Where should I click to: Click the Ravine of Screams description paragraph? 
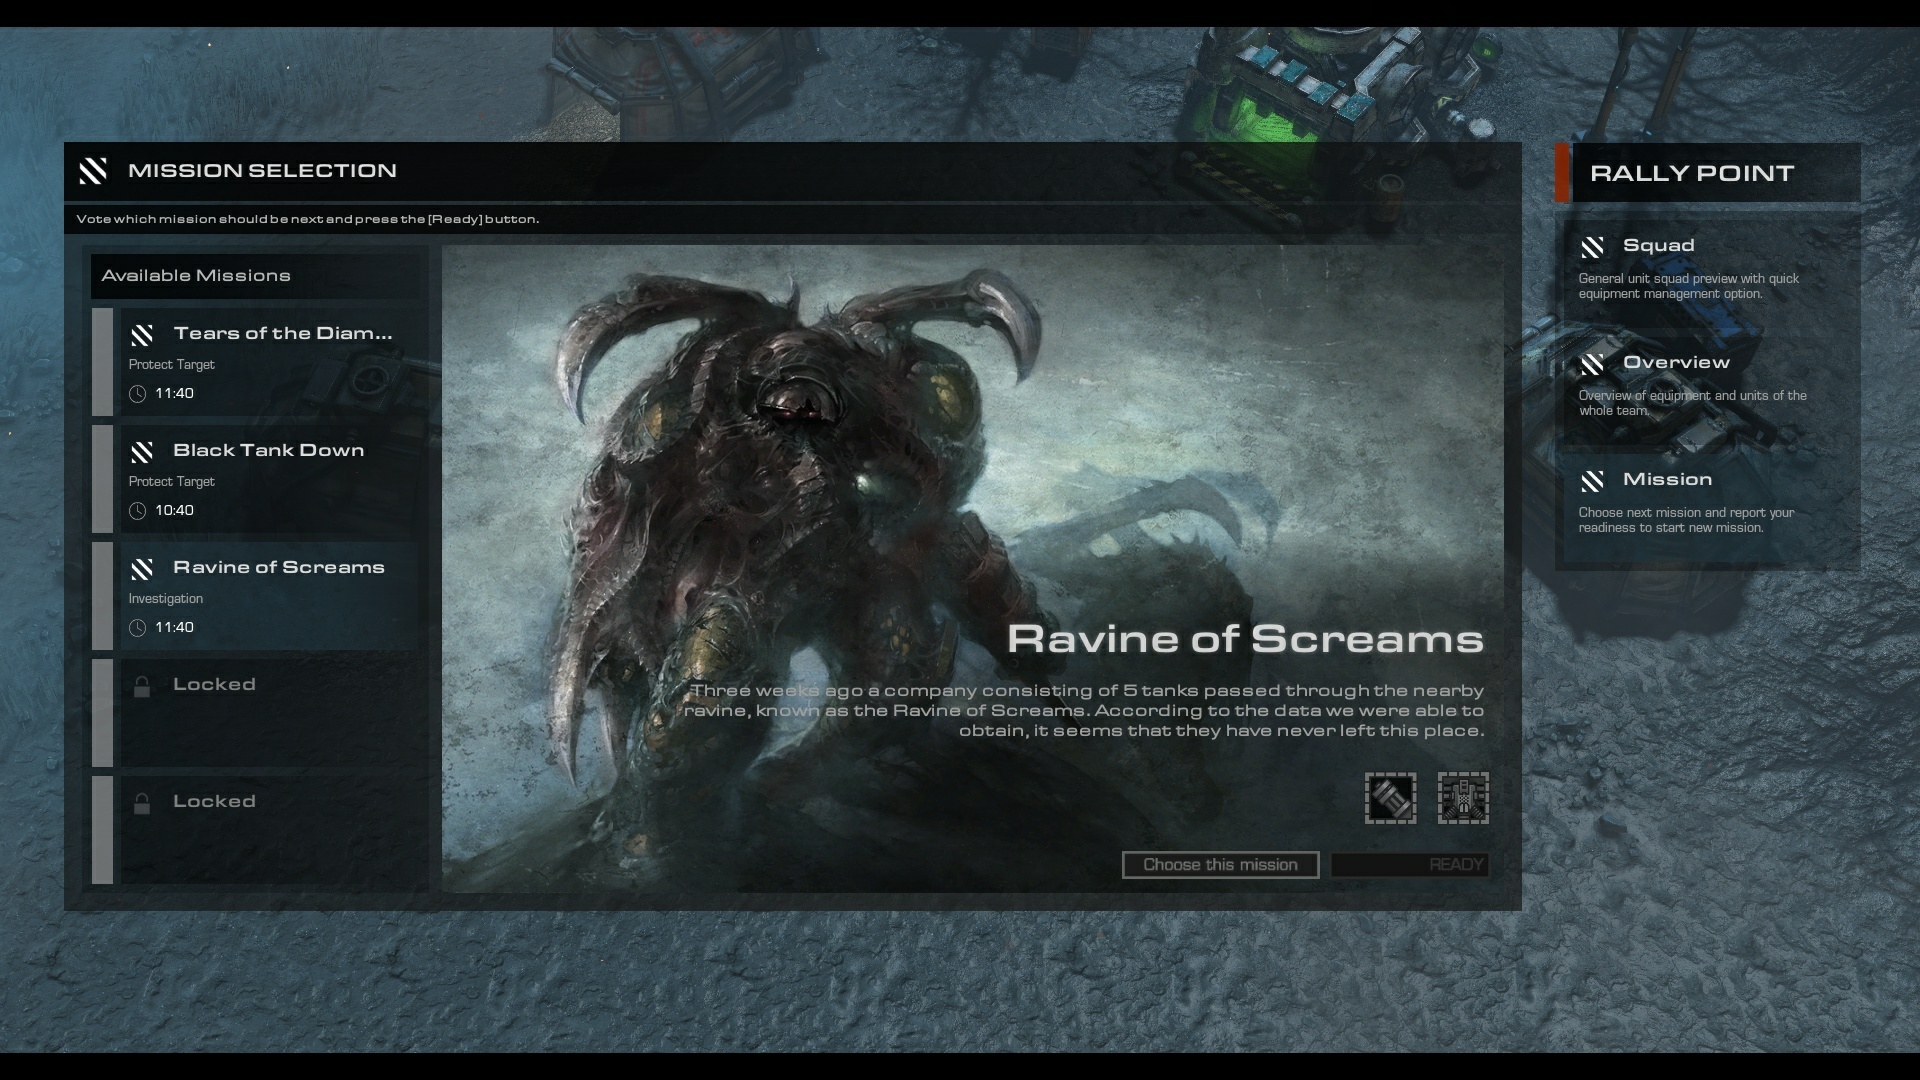pyautogui.click(x=1085, y=711)
